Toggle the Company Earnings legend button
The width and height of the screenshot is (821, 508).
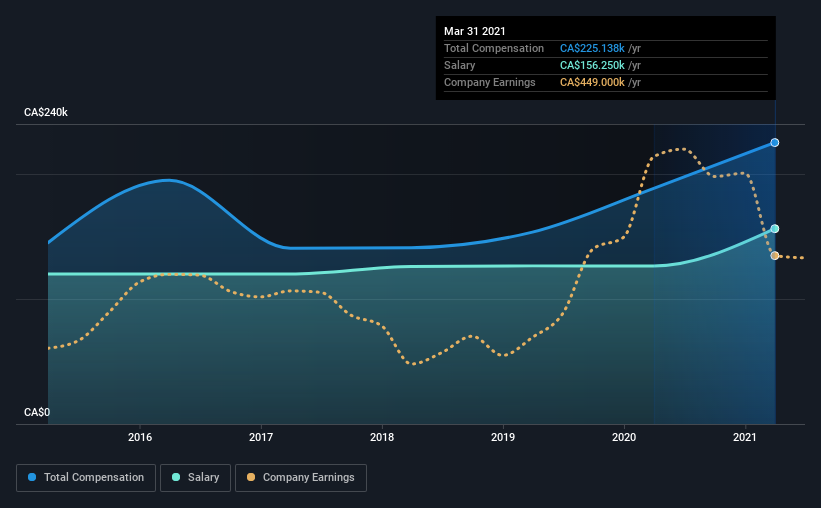click(x=301, y=478)
